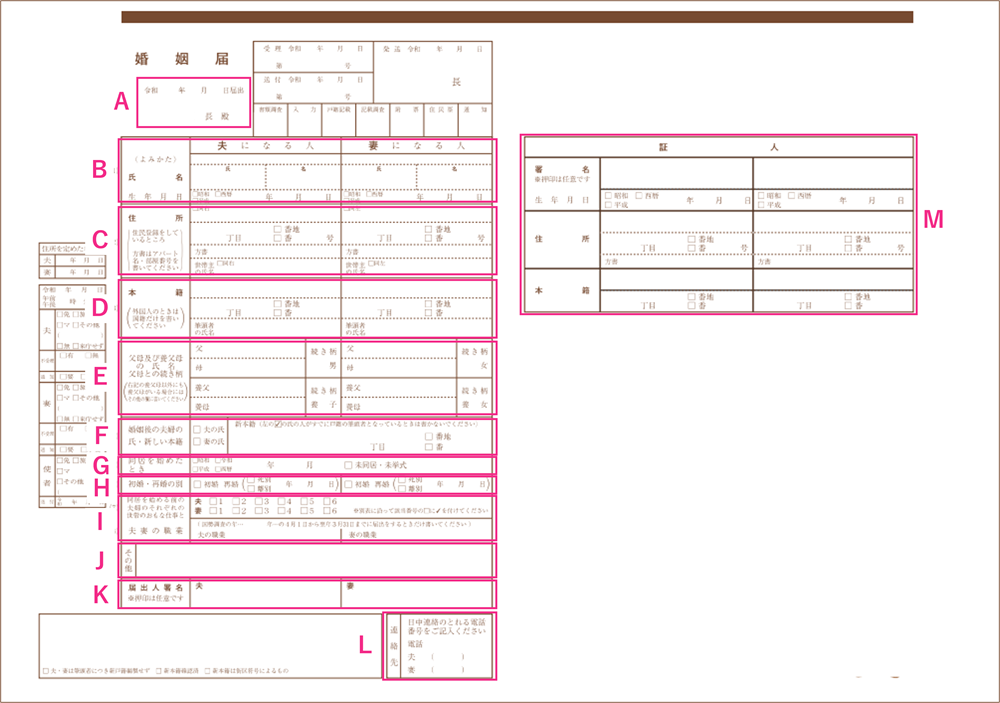
Task: Click the first witness's signature field
Action: click(x=676, y=173)
